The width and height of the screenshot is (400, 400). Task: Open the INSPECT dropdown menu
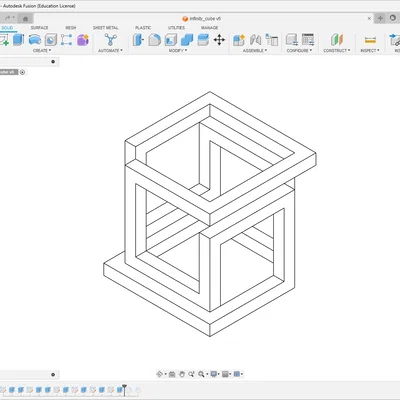pos(370,51)
